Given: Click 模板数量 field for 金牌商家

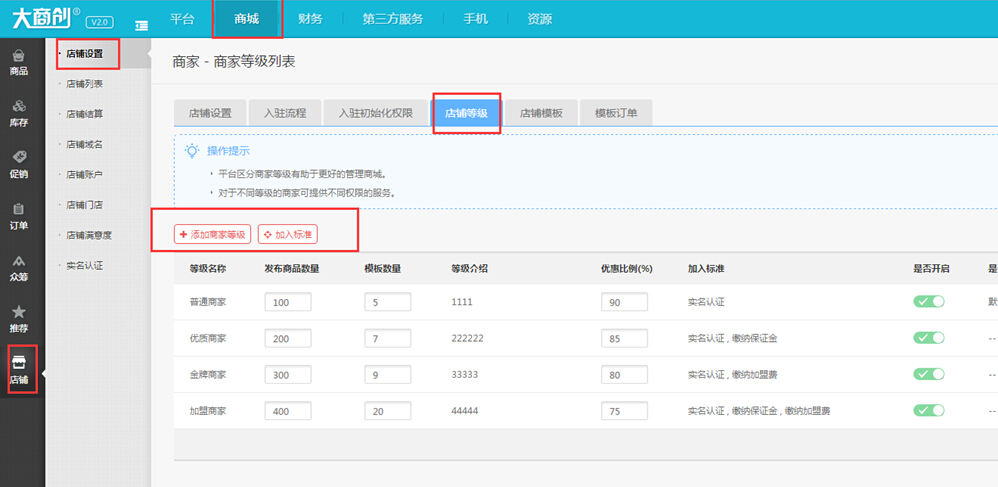Looking at the screenshot, I should coord(388,374).
